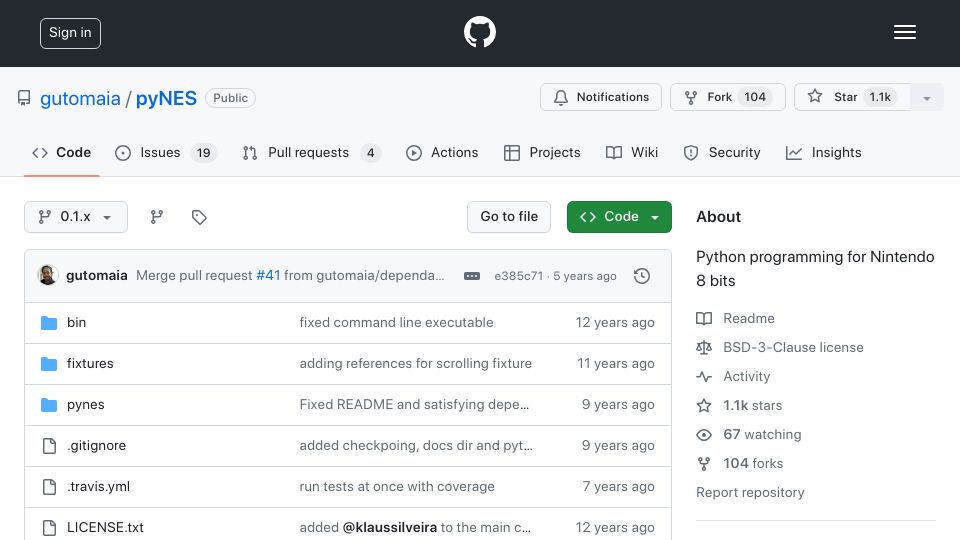Viewport: 960px width, 540px height.
Task: Open the hamburger navigation menu
Action: 904,32
